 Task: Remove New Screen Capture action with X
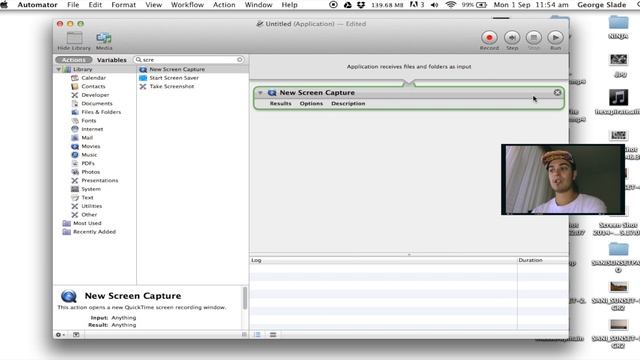(x=557, y=93)
